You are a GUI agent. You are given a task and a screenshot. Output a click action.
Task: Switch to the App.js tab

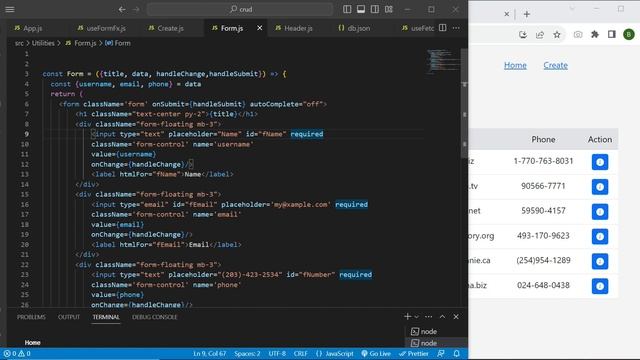29,28
